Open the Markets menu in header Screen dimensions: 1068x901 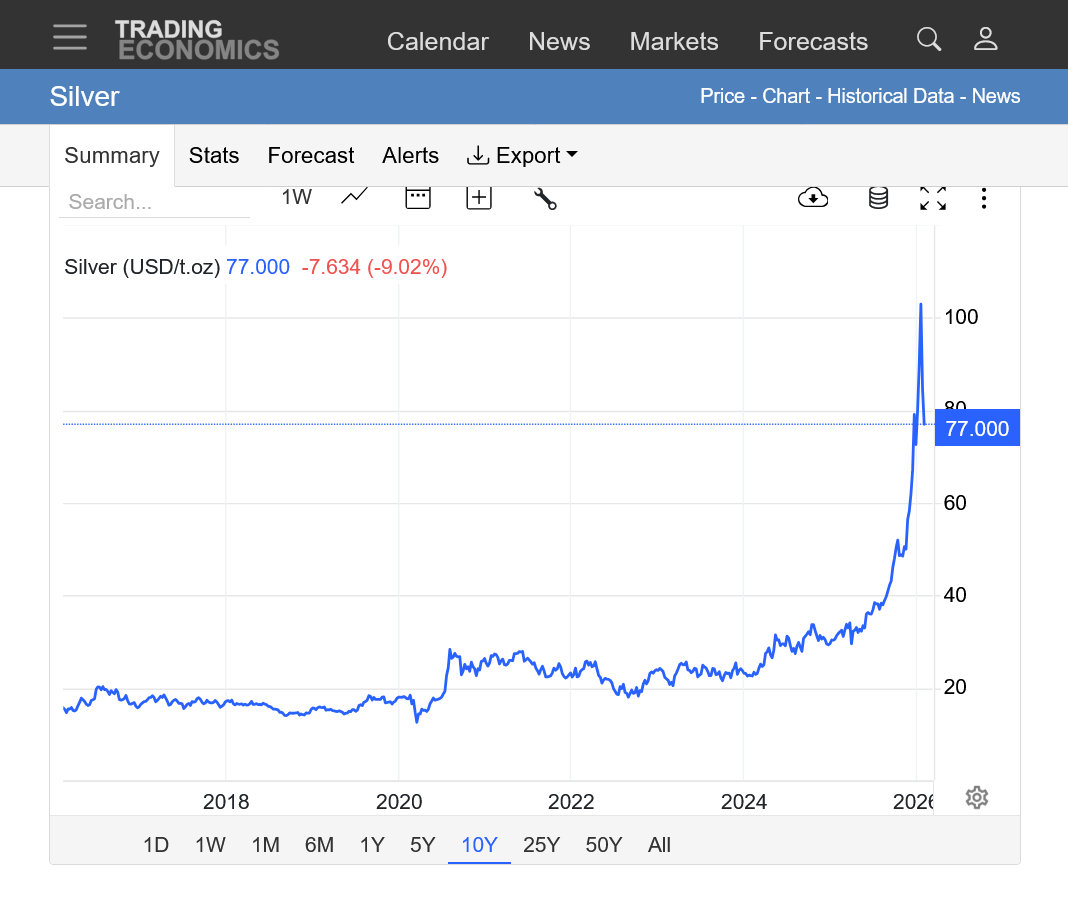(x=673, y=42)
